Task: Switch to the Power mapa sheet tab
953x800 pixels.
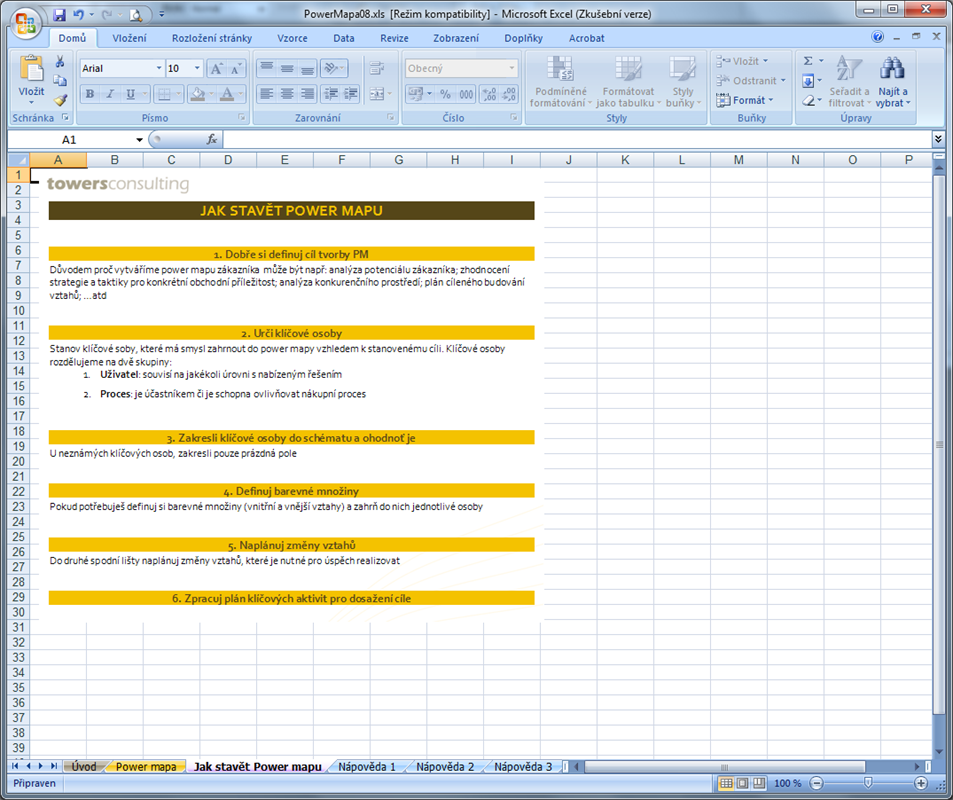Action: click(146, 767)
